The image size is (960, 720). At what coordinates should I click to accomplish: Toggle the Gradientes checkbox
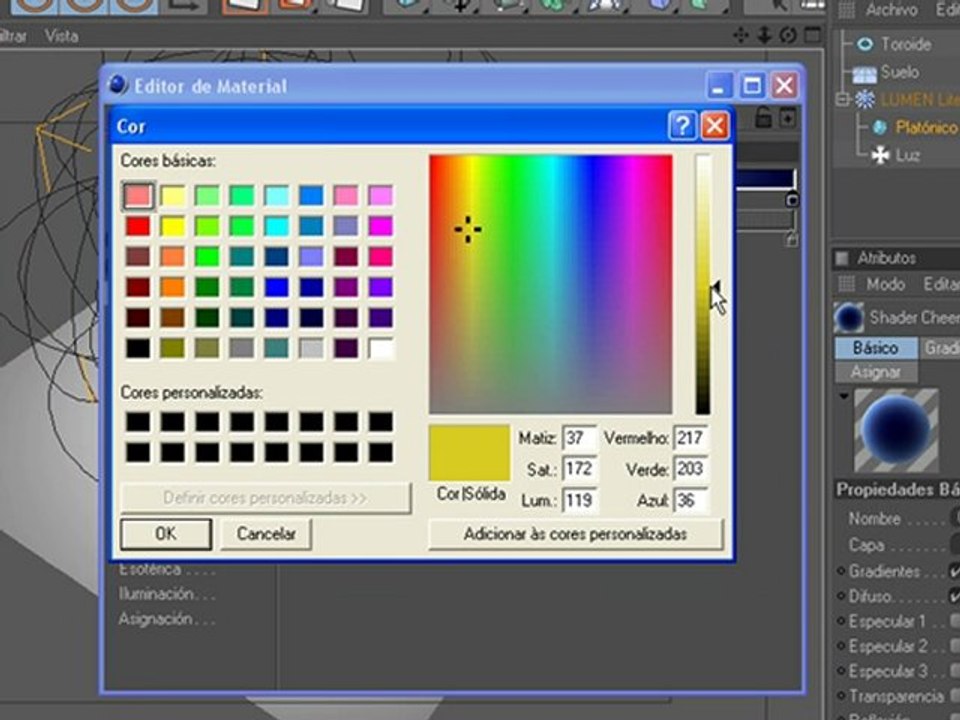[954, 571]
